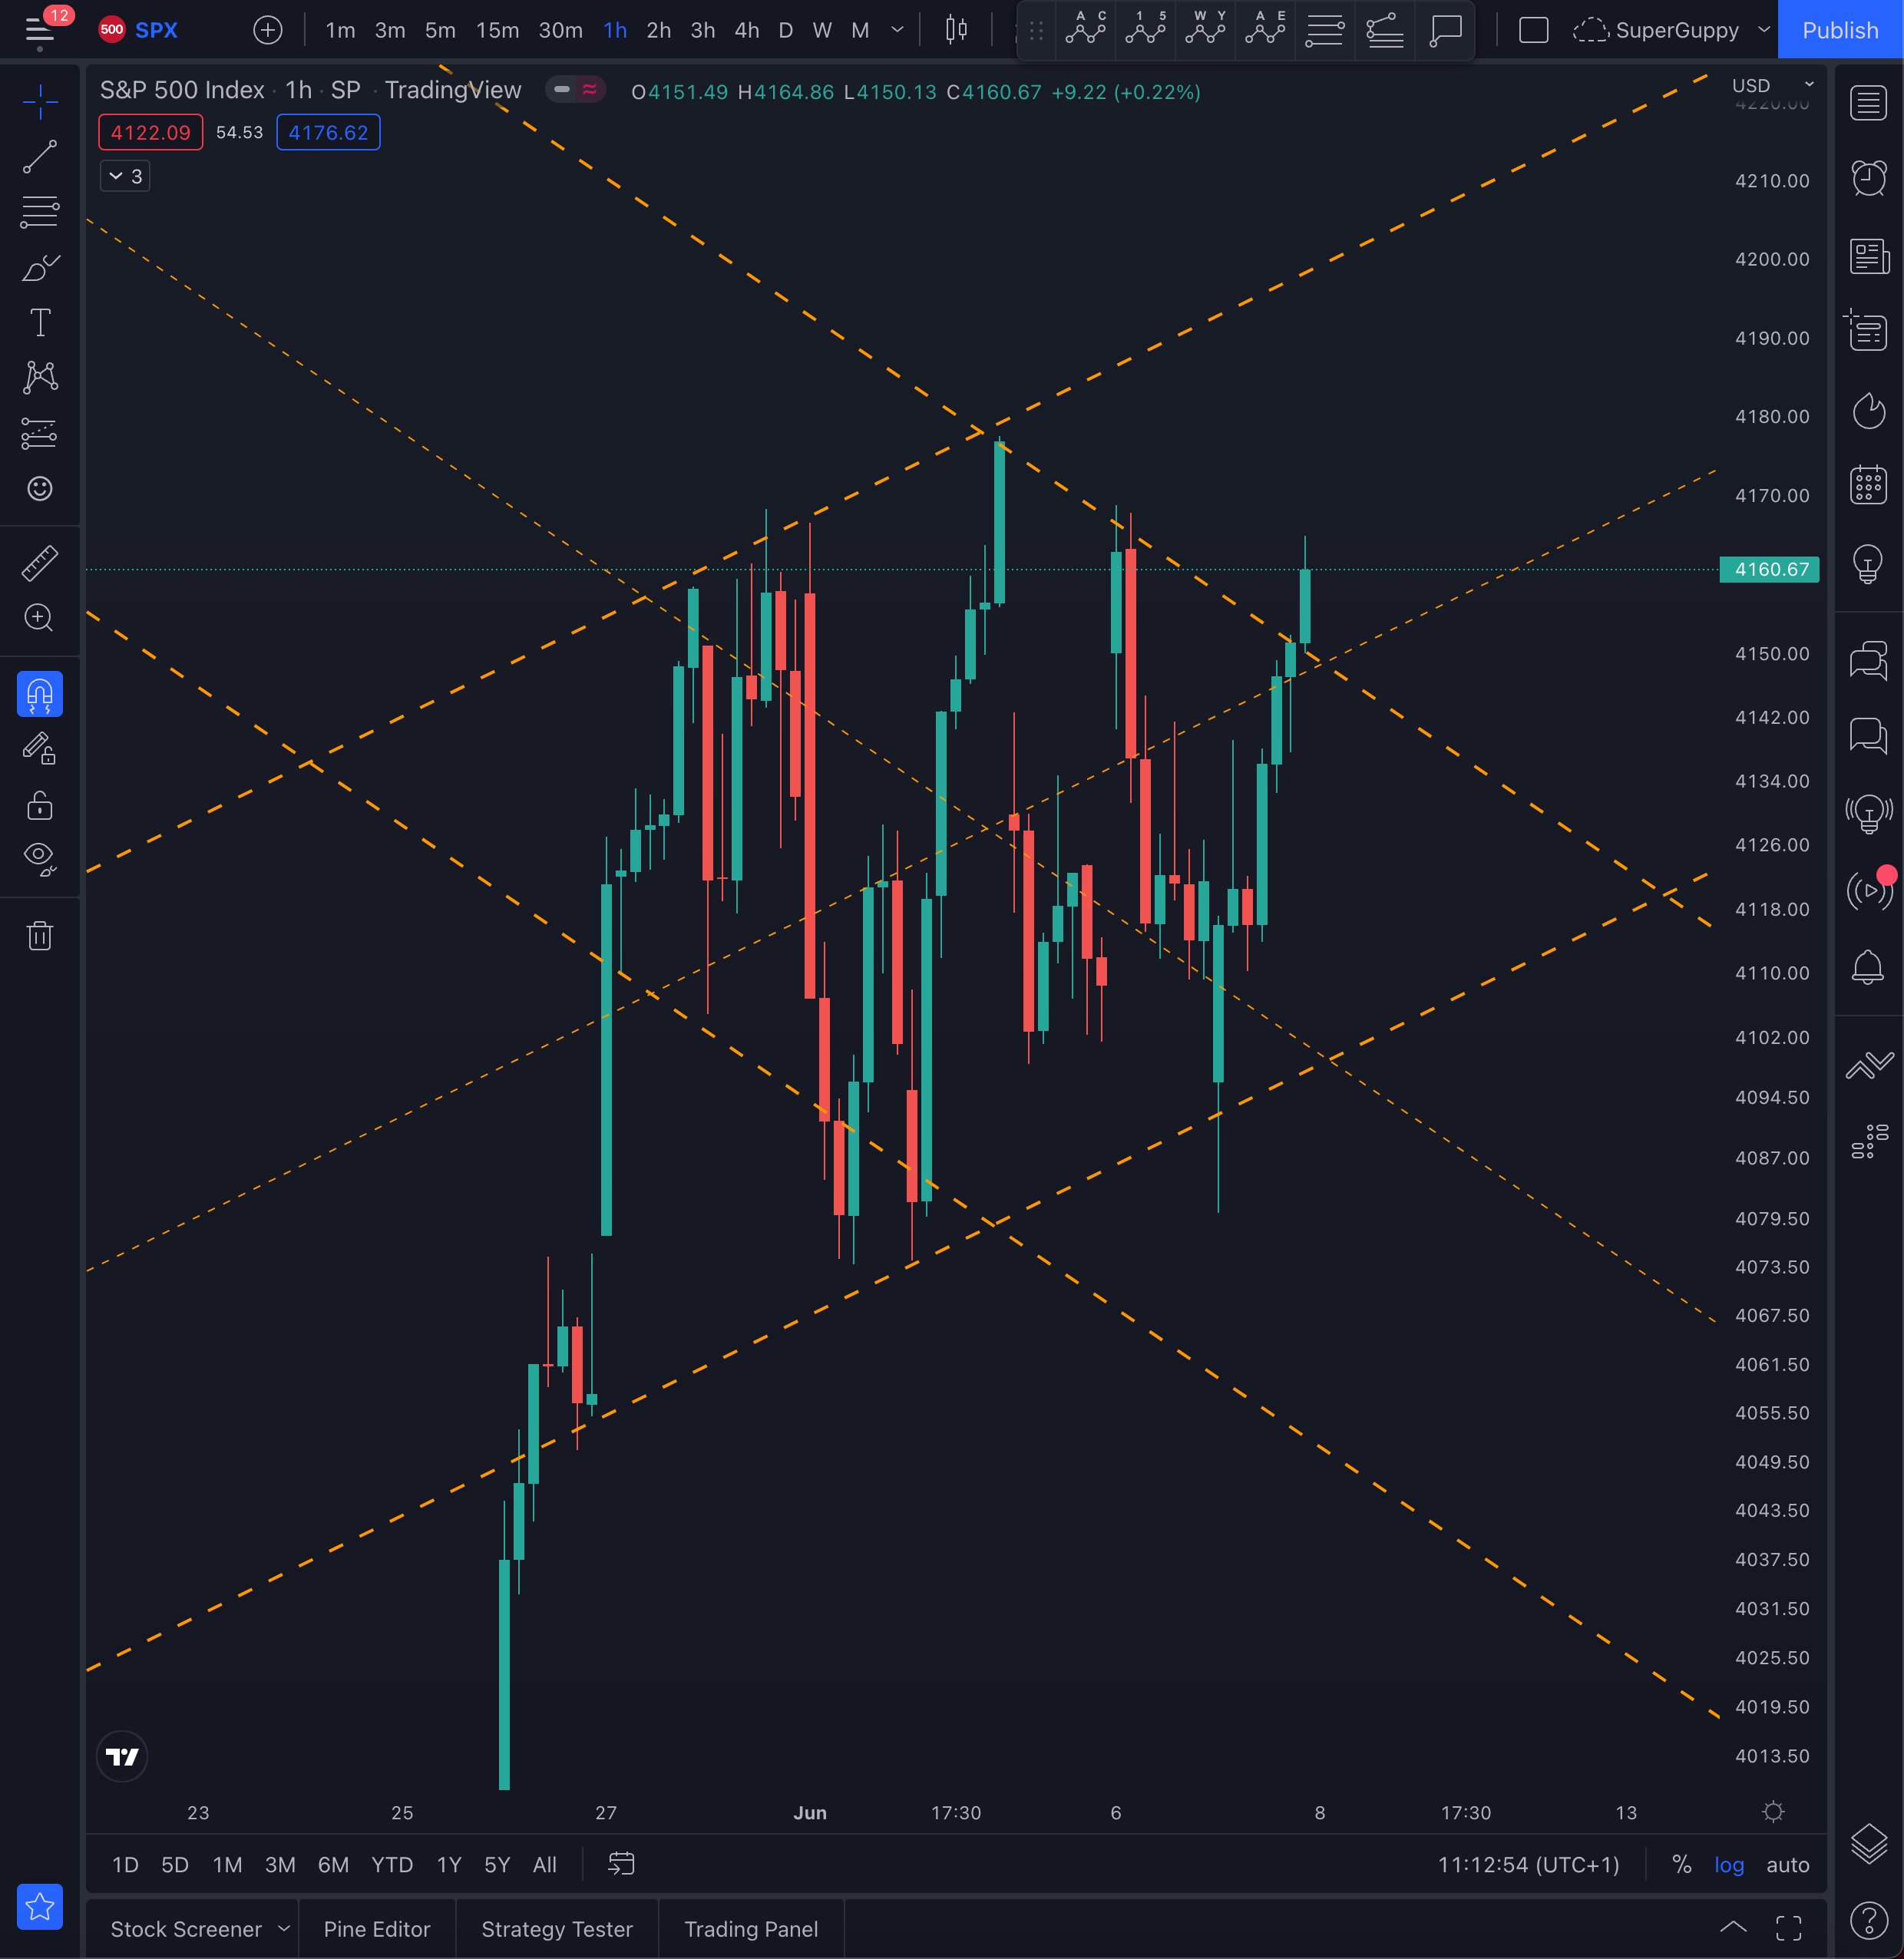Open the Measure ruler tool

pyautogui.click(x=40, y=563)
